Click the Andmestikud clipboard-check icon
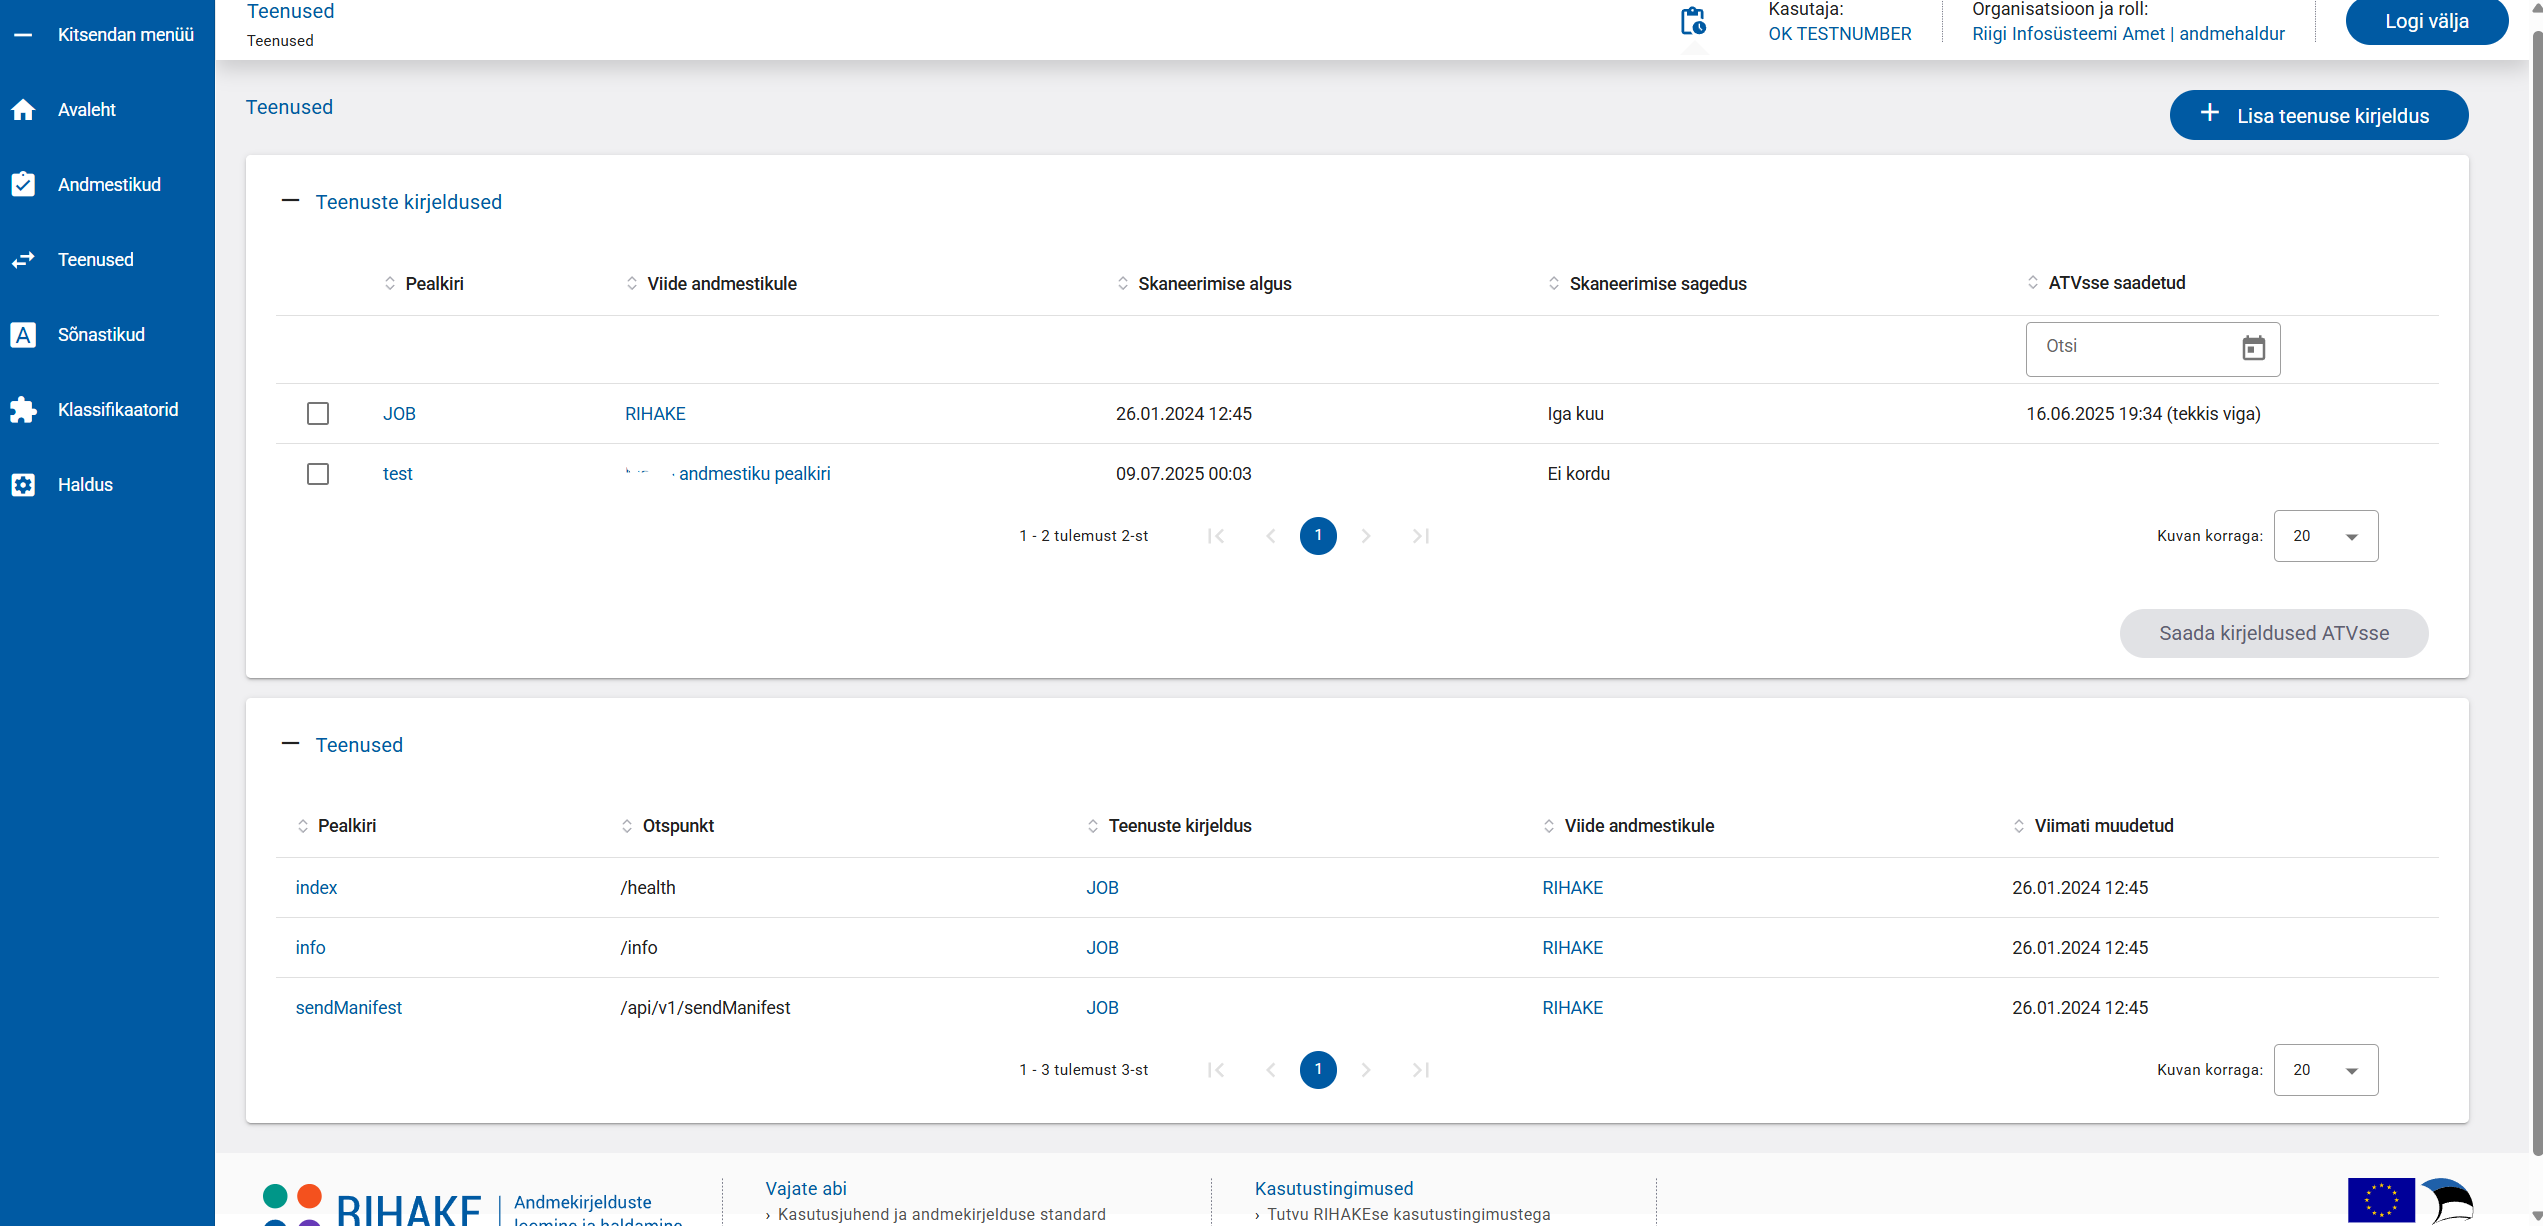Image resolution: width=2543 pixels, height=1226 pixels. [23, 184]
